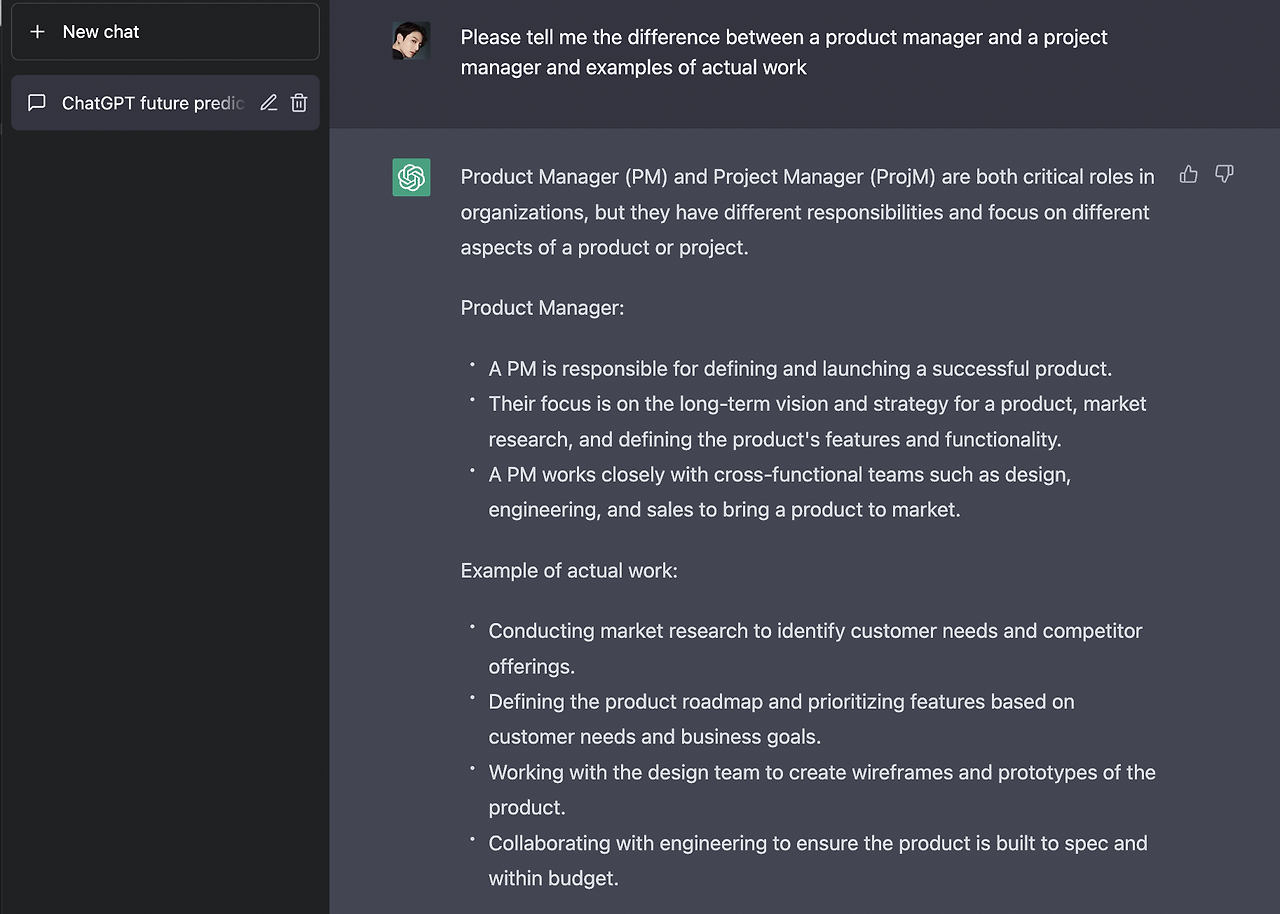Screen dimensions: 1280x914
Task: Like the response with thumbs up
Action: 1188,175
